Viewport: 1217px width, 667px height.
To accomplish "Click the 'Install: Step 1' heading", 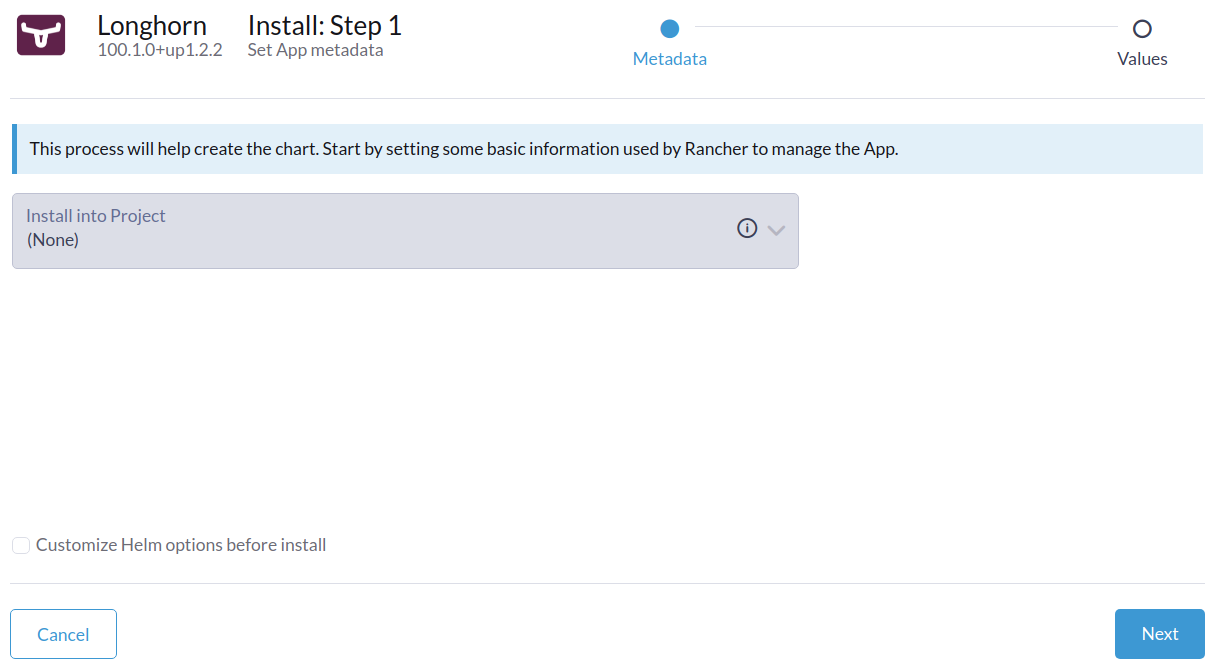I will (325, 25).
